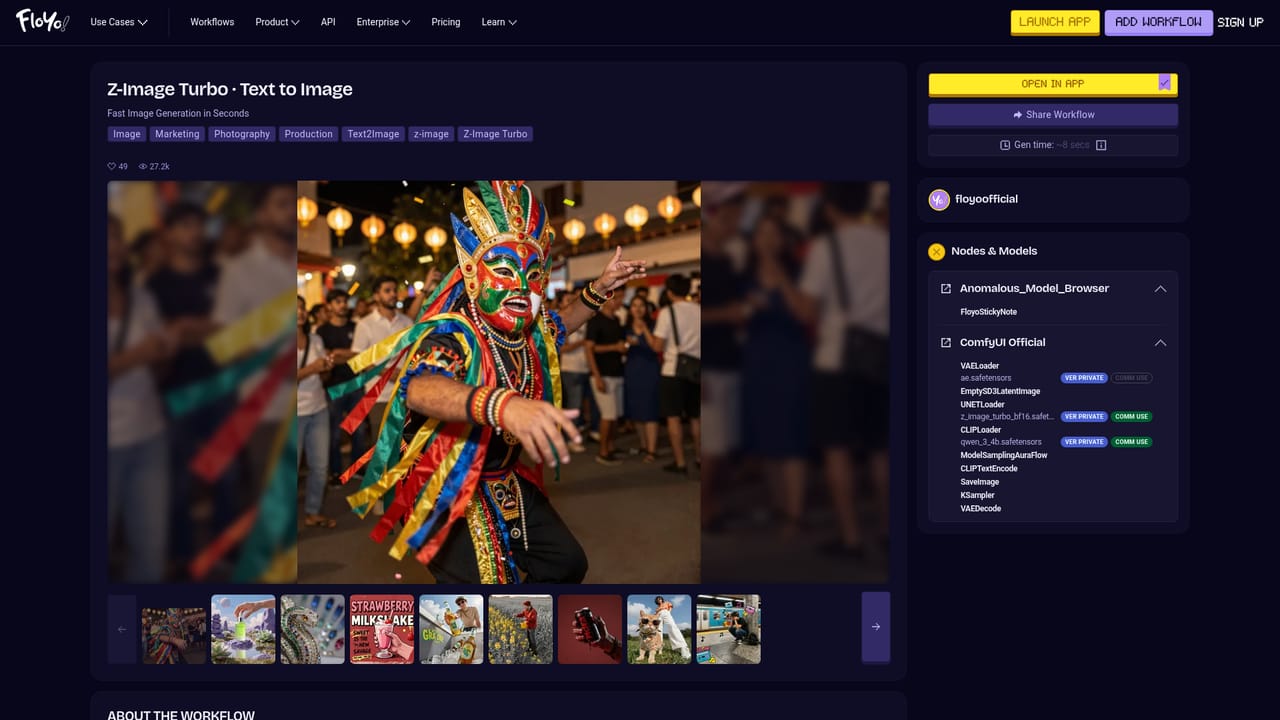Open the API page from navigation

coord(328,22)
